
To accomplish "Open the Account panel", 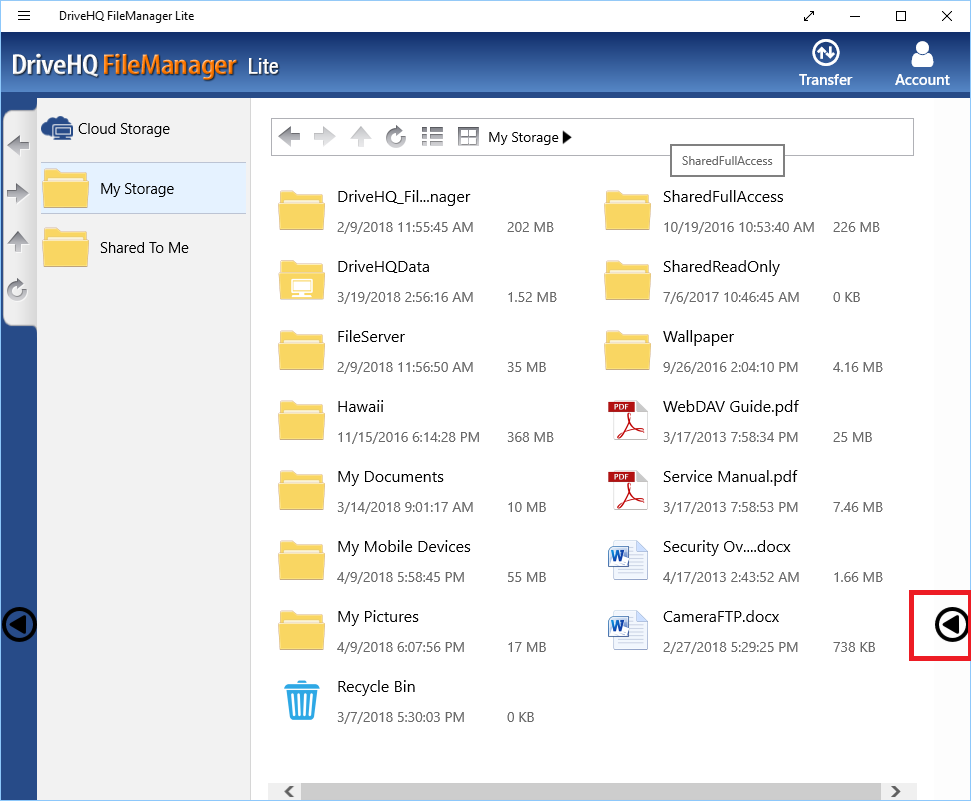I will [921, 62].
